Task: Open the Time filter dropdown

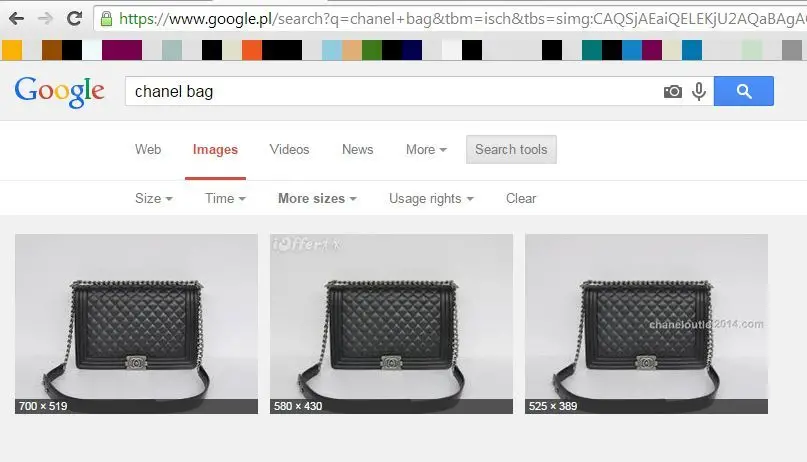Action: (x=225, y=198)
